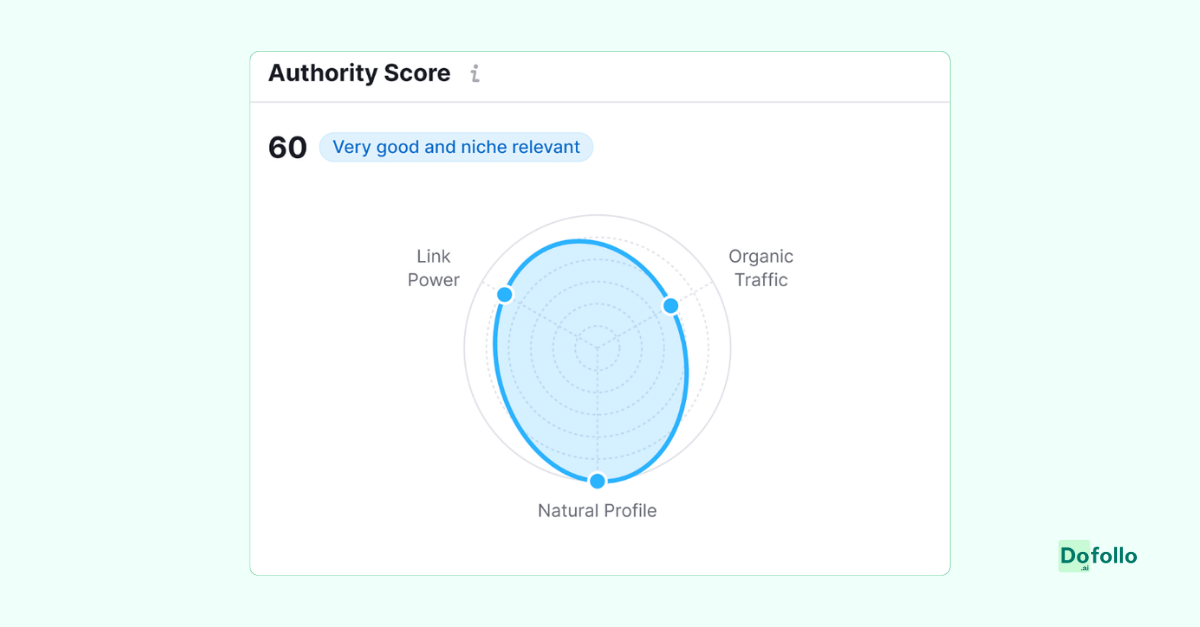Toggle the Link Power axis label
This screenshot has width=1200, height=627.
pyautogui.click(x=433, y=268)
